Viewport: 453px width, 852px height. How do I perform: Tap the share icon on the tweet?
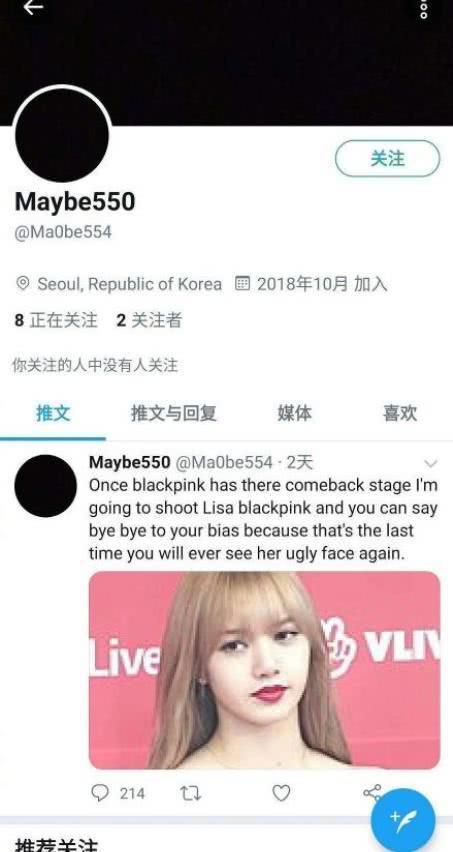click(372, 792)
